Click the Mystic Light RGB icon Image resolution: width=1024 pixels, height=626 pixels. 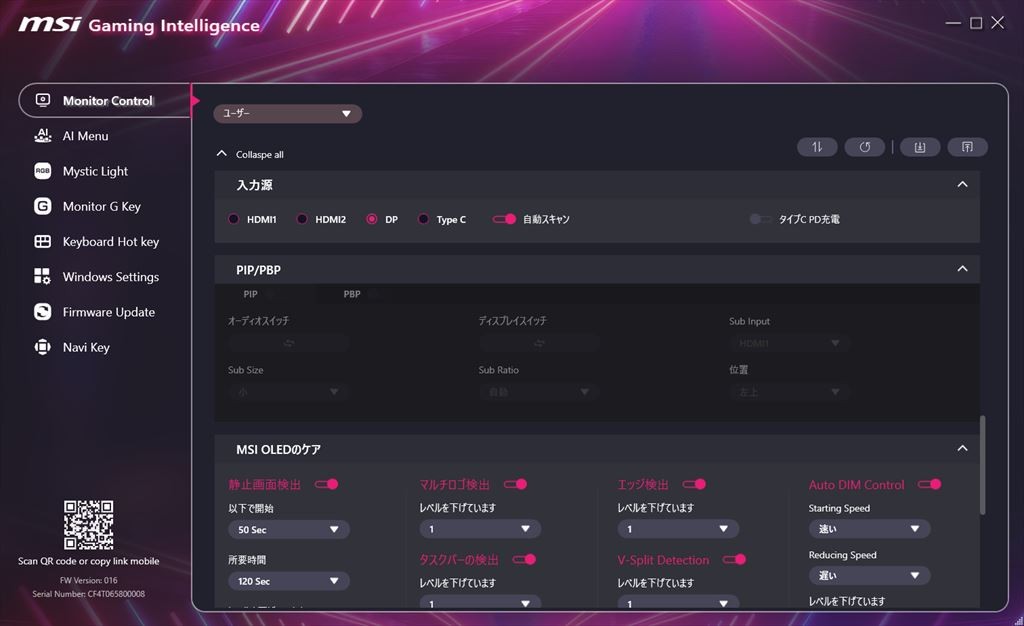coord(42,170)
